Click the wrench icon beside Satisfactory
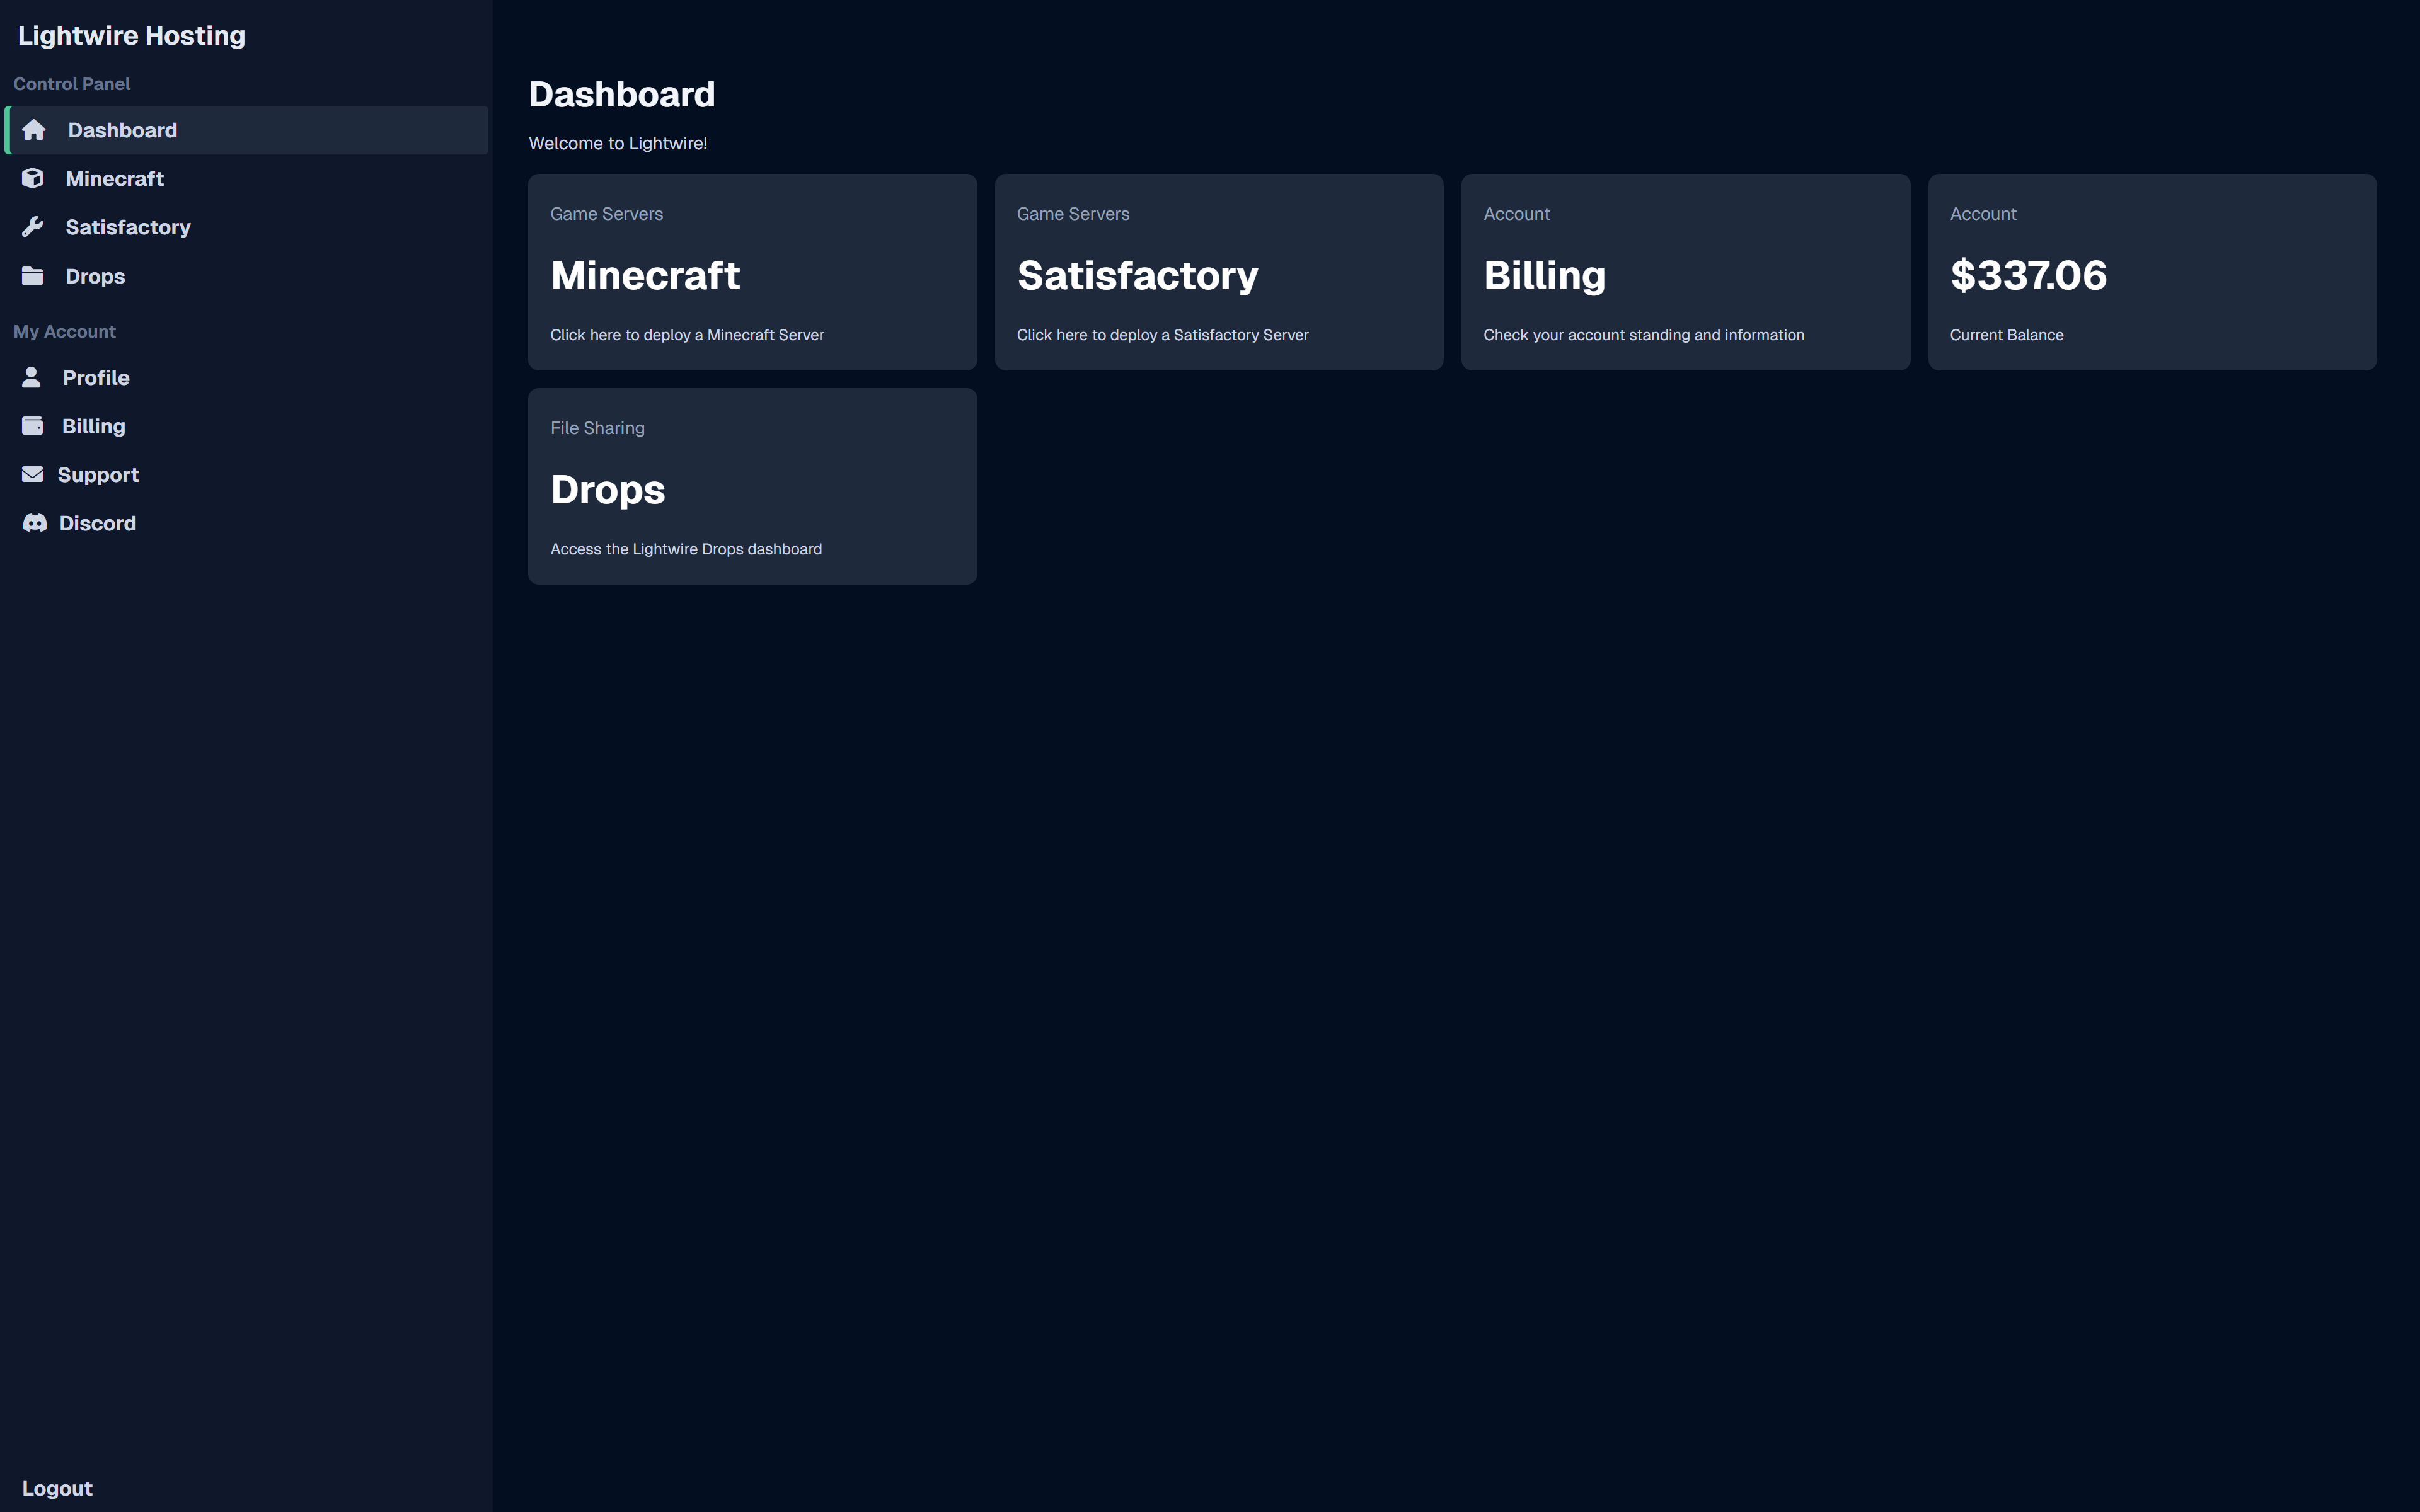The height and width of the screenshot is (1512, 2420). [x=33, y=227]
